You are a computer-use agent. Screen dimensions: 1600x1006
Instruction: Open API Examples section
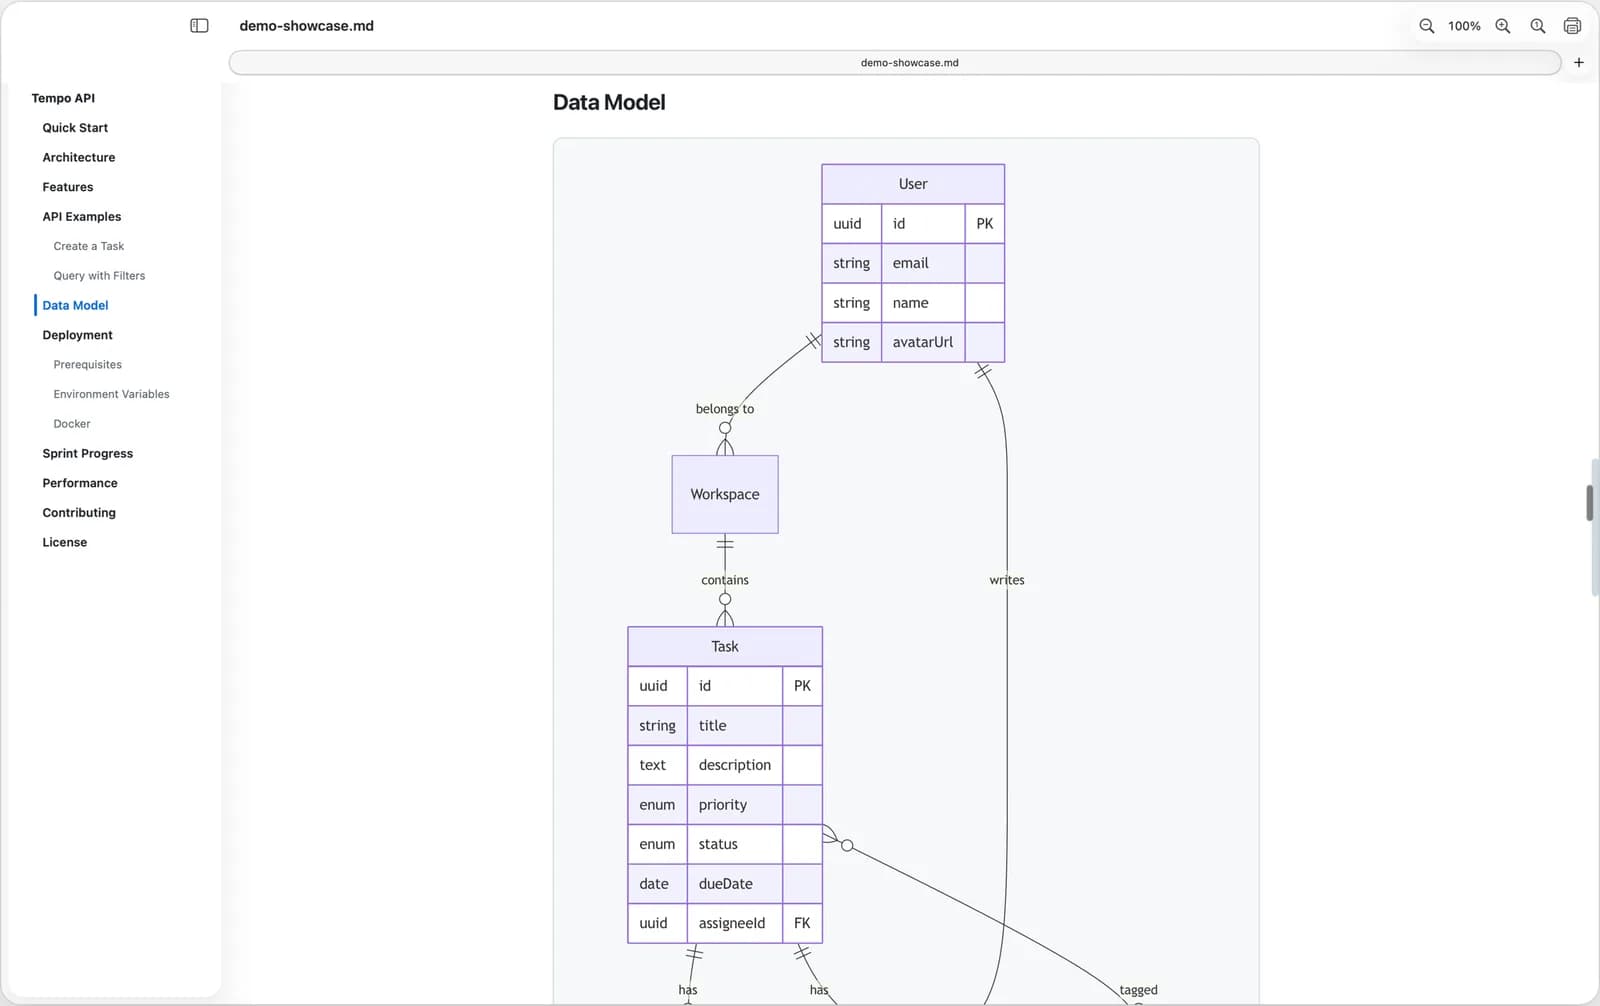click(x=82, y=216)
